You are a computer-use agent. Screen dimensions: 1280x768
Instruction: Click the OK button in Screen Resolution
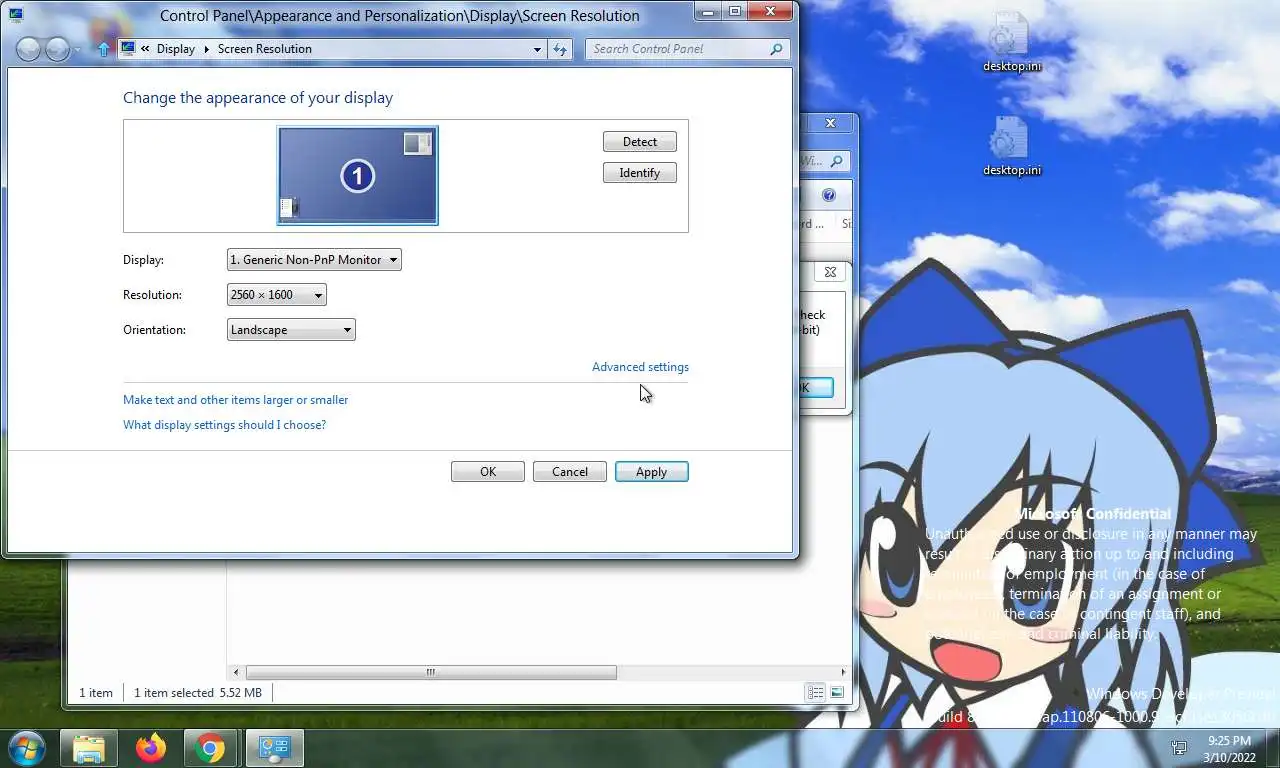488,472
